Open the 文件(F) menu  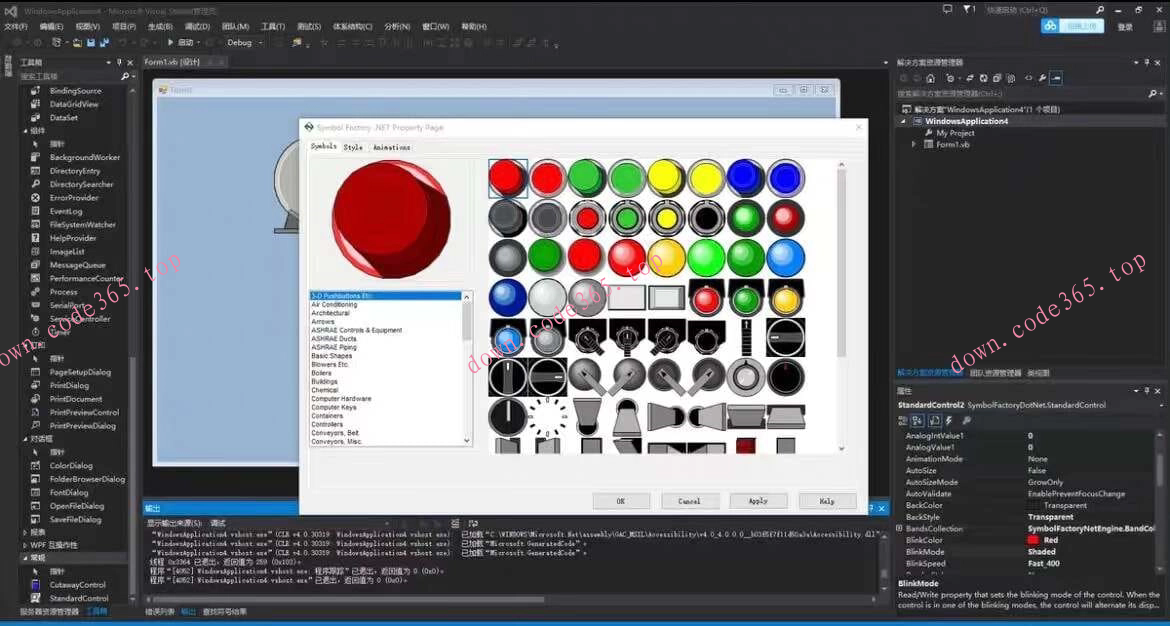click(16, 26)
